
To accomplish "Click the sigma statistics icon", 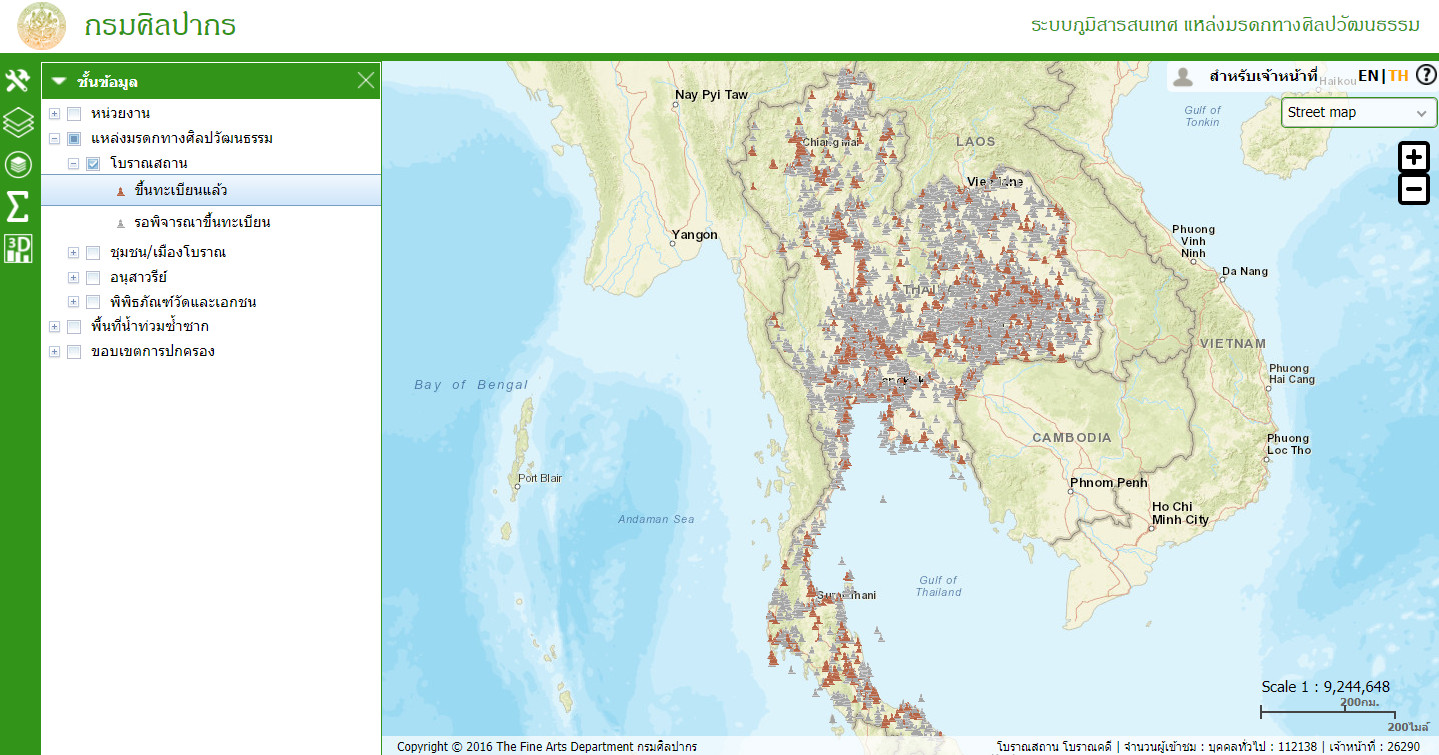I will pyautogui.click(x=18, y=207).
